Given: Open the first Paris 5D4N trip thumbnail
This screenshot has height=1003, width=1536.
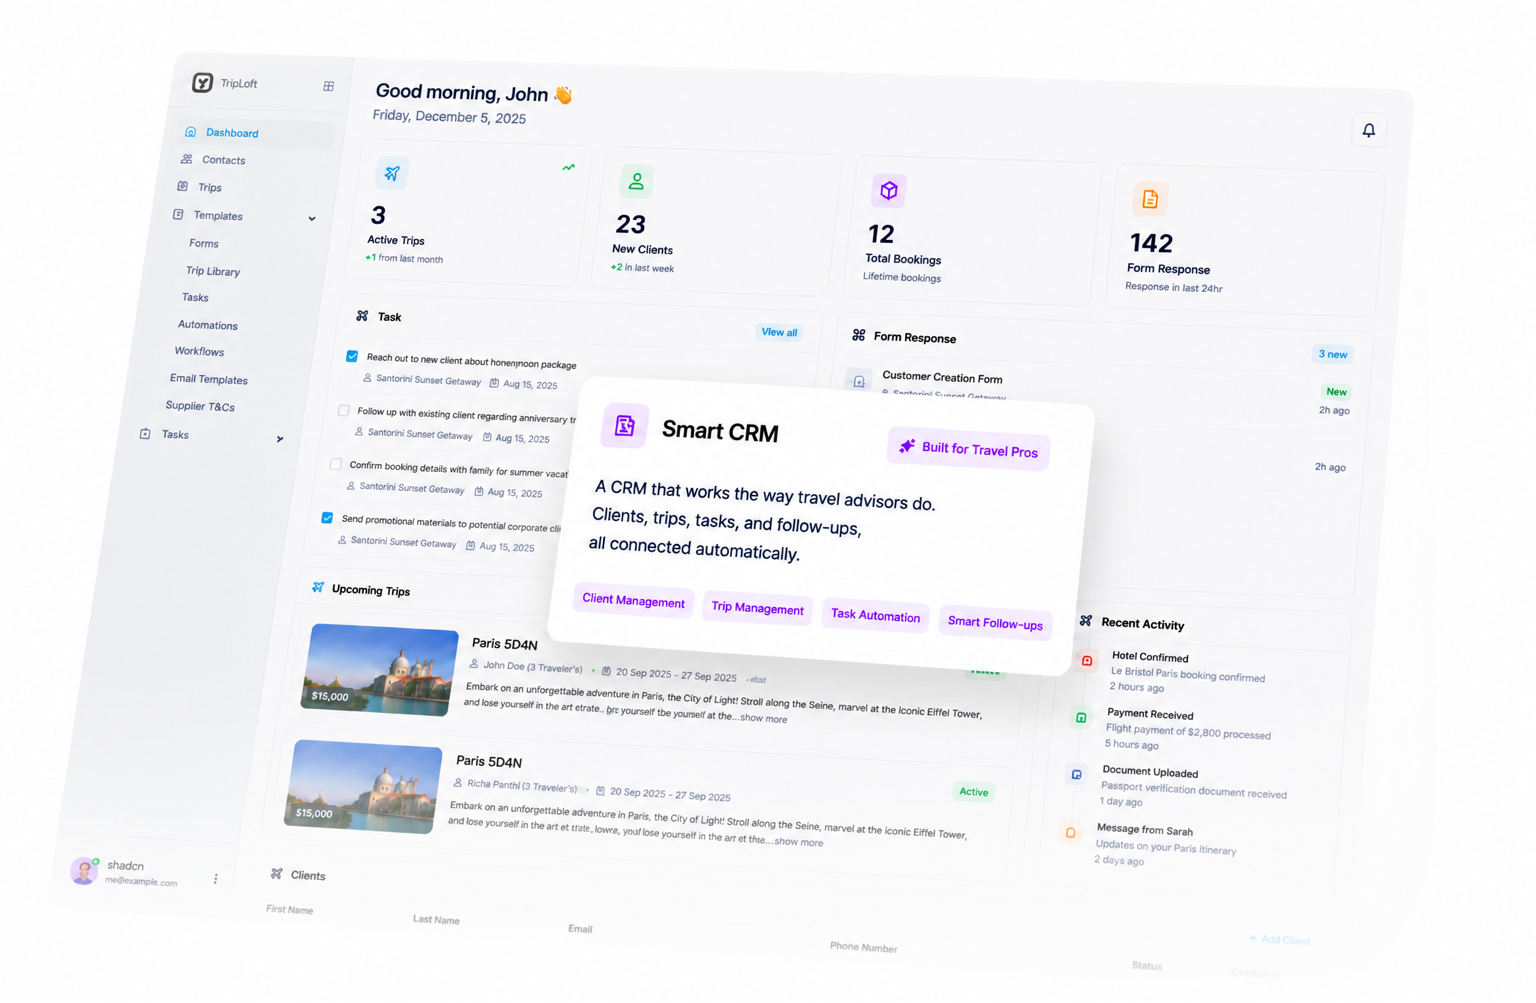Looking at the screenshot, I should tap(380, 669).
